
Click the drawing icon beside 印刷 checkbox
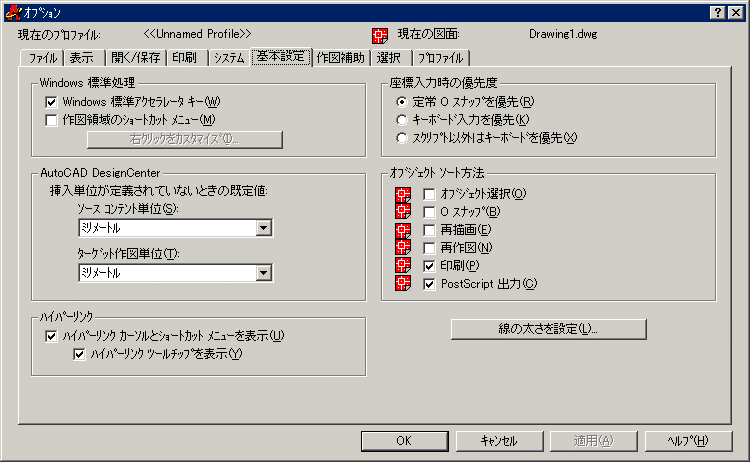[403, 266]
